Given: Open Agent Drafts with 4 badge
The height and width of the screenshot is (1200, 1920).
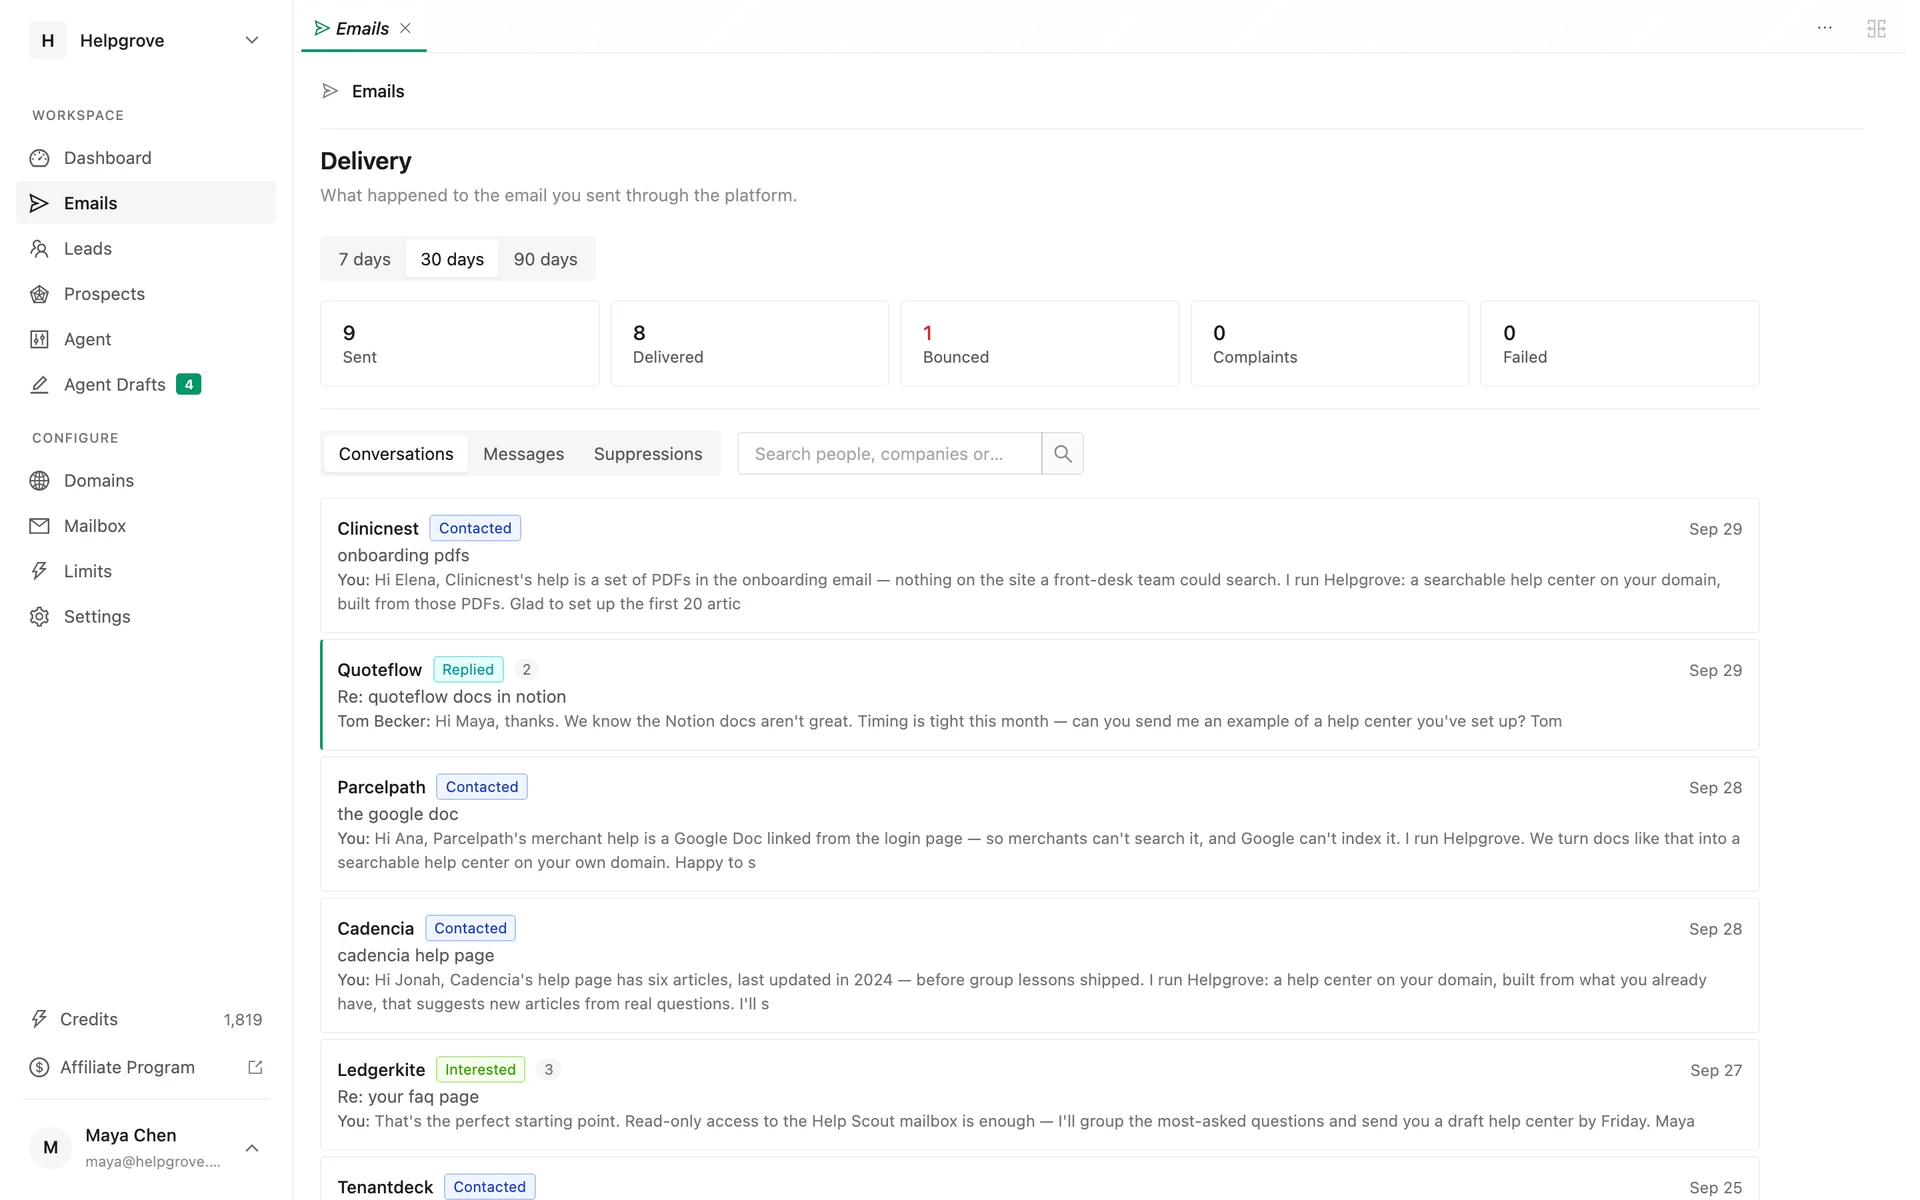Looking at the screenshot, I should click(146, 385).
